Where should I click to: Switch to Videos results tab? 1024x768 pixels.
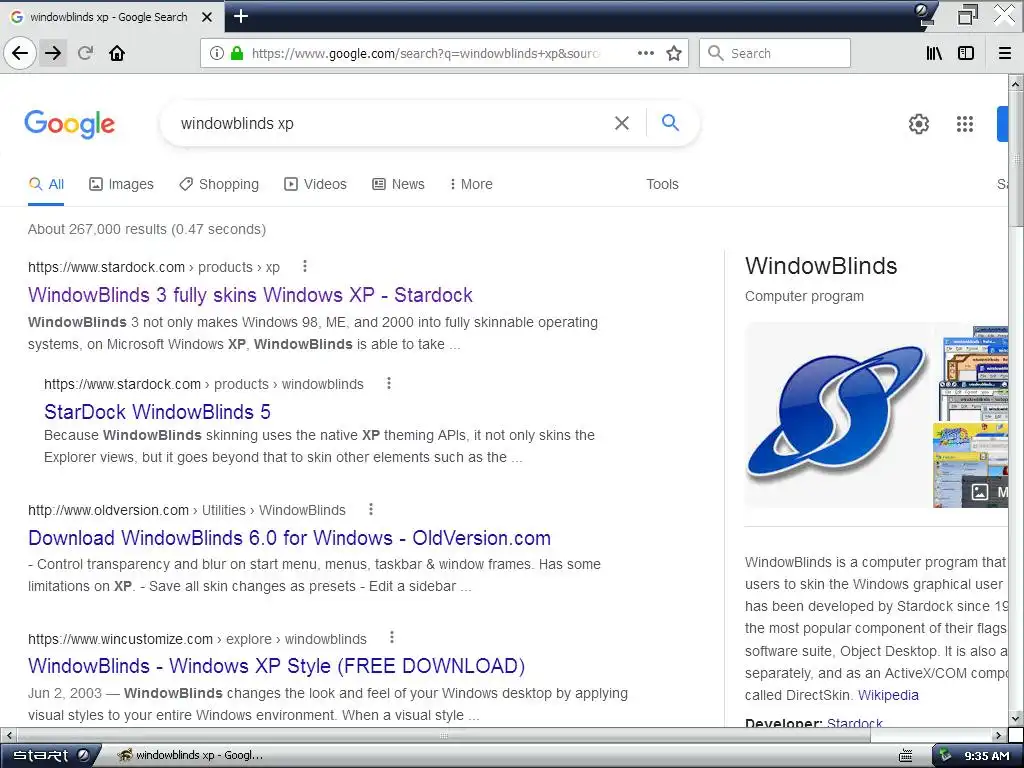point(315,184)
